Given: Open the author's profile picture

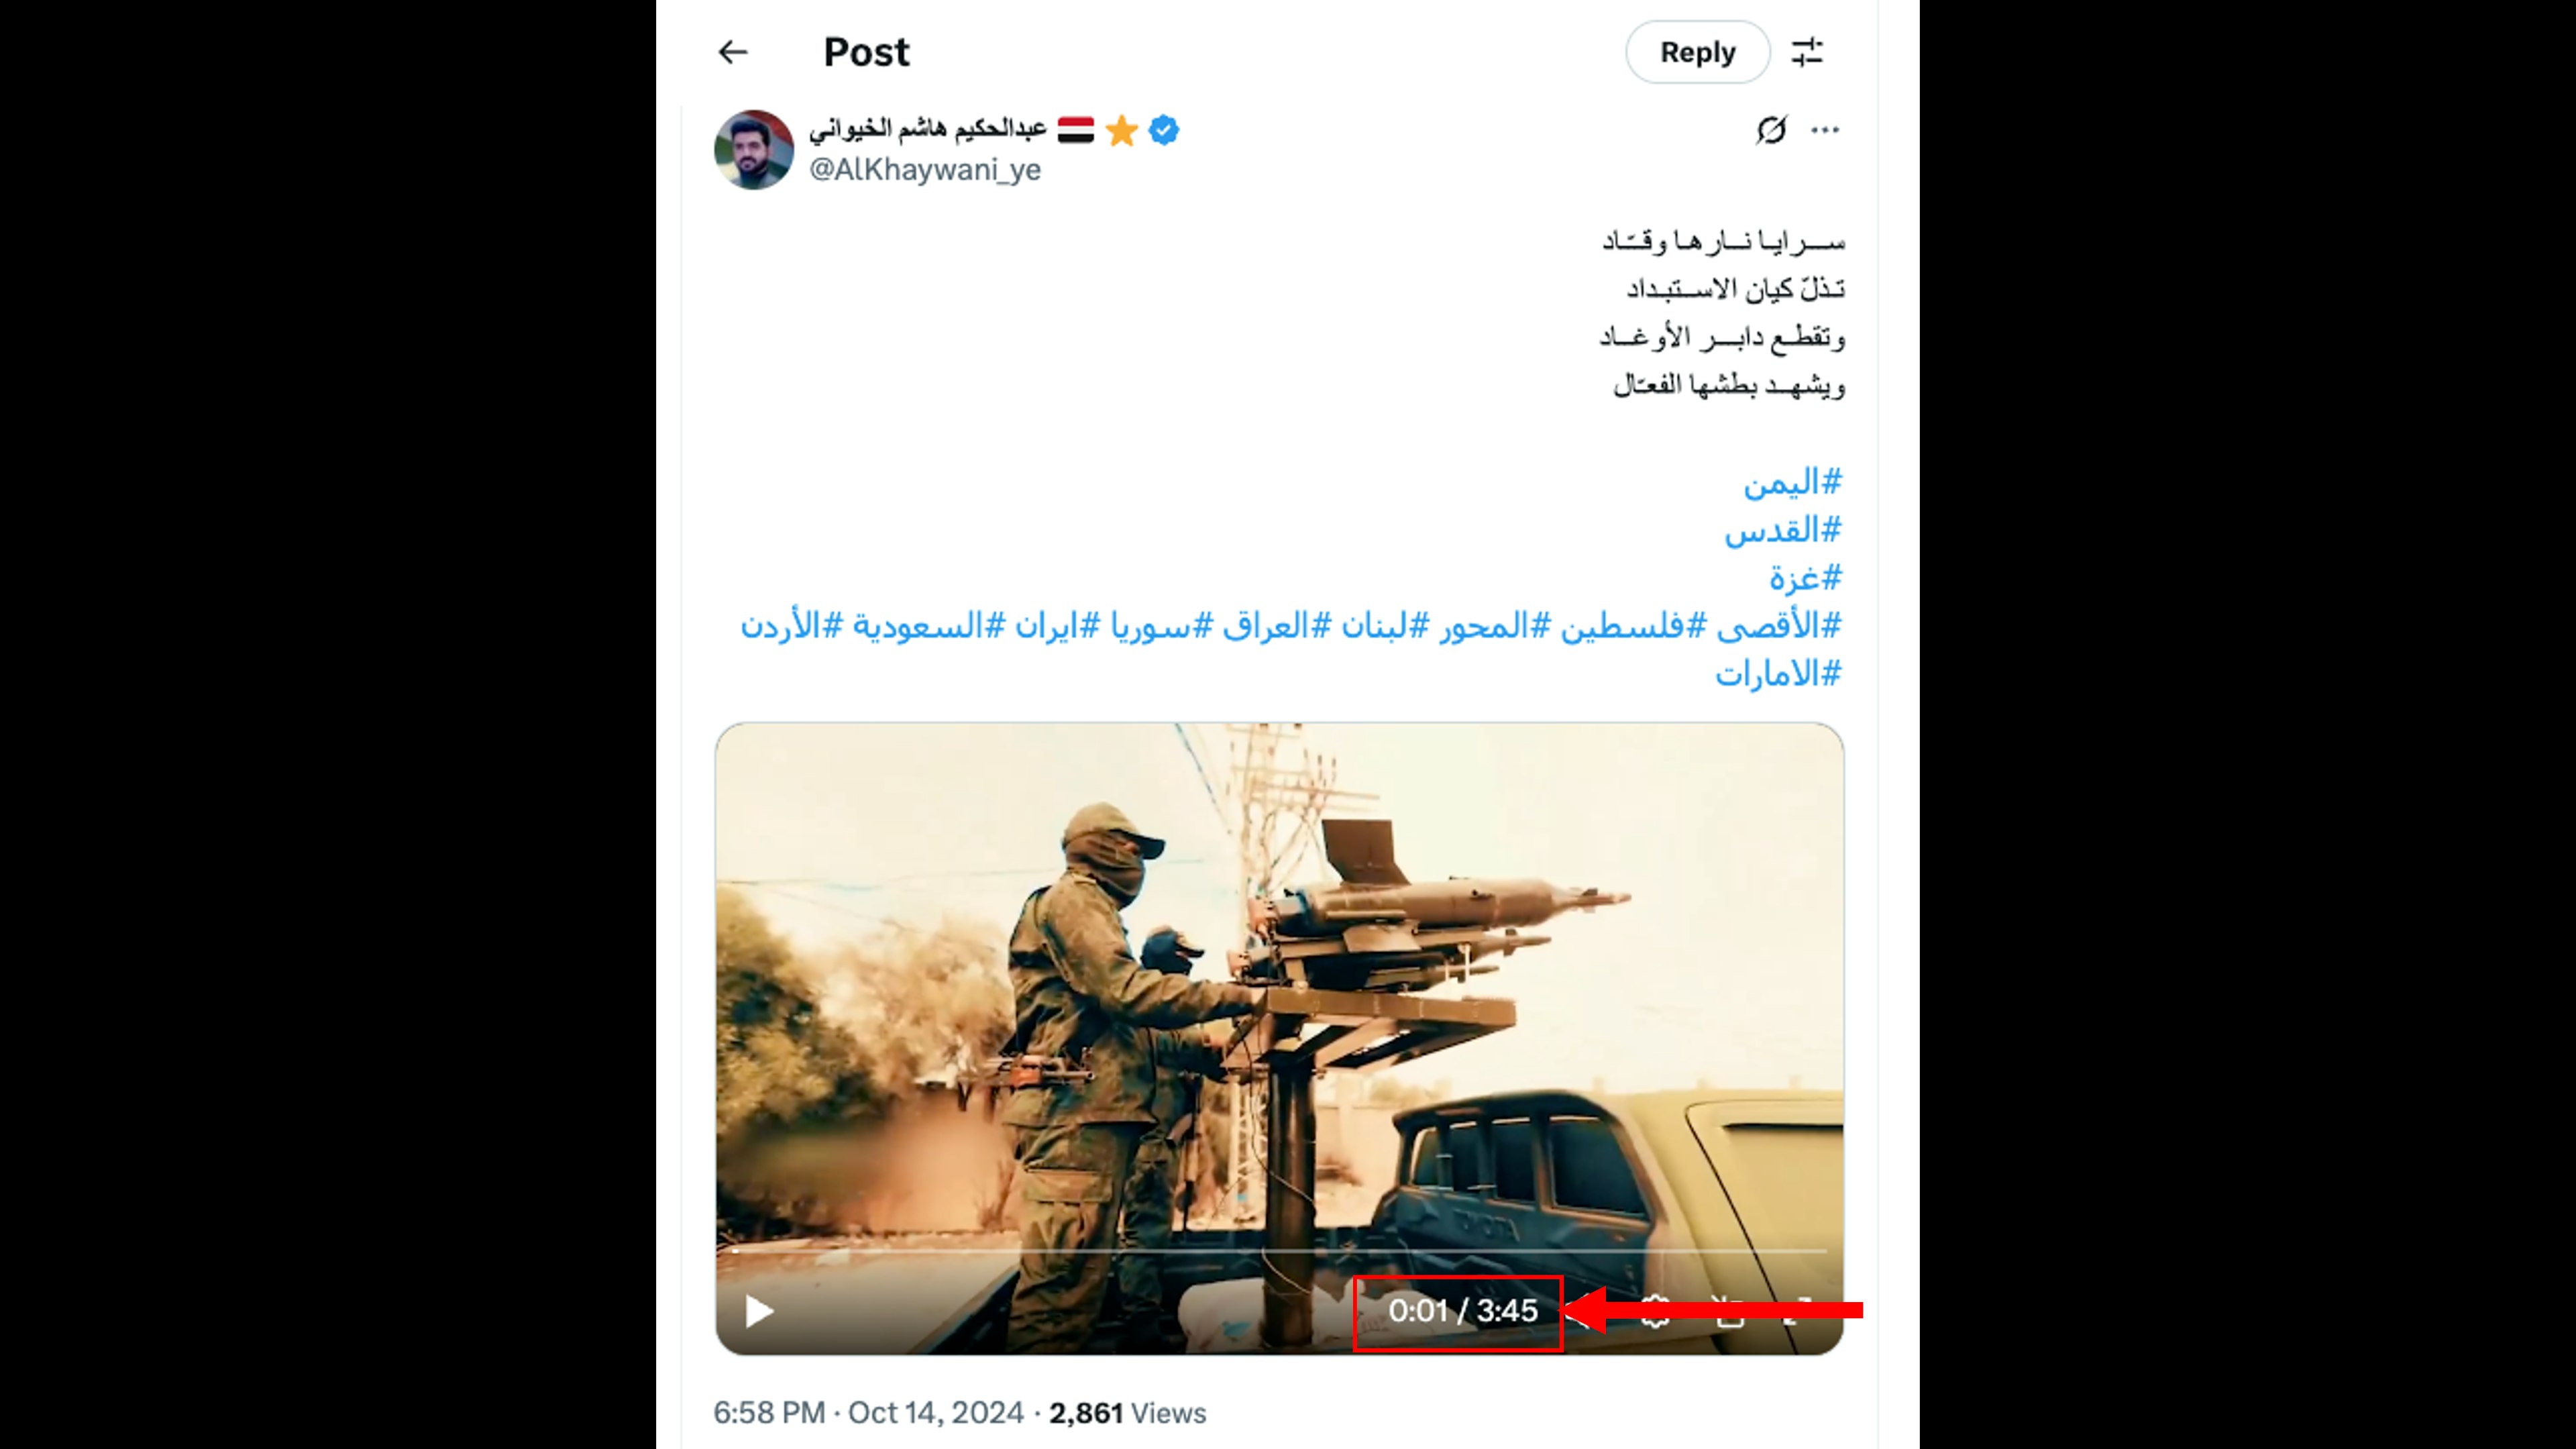Looking at the screenshot, I should point(754,150).
